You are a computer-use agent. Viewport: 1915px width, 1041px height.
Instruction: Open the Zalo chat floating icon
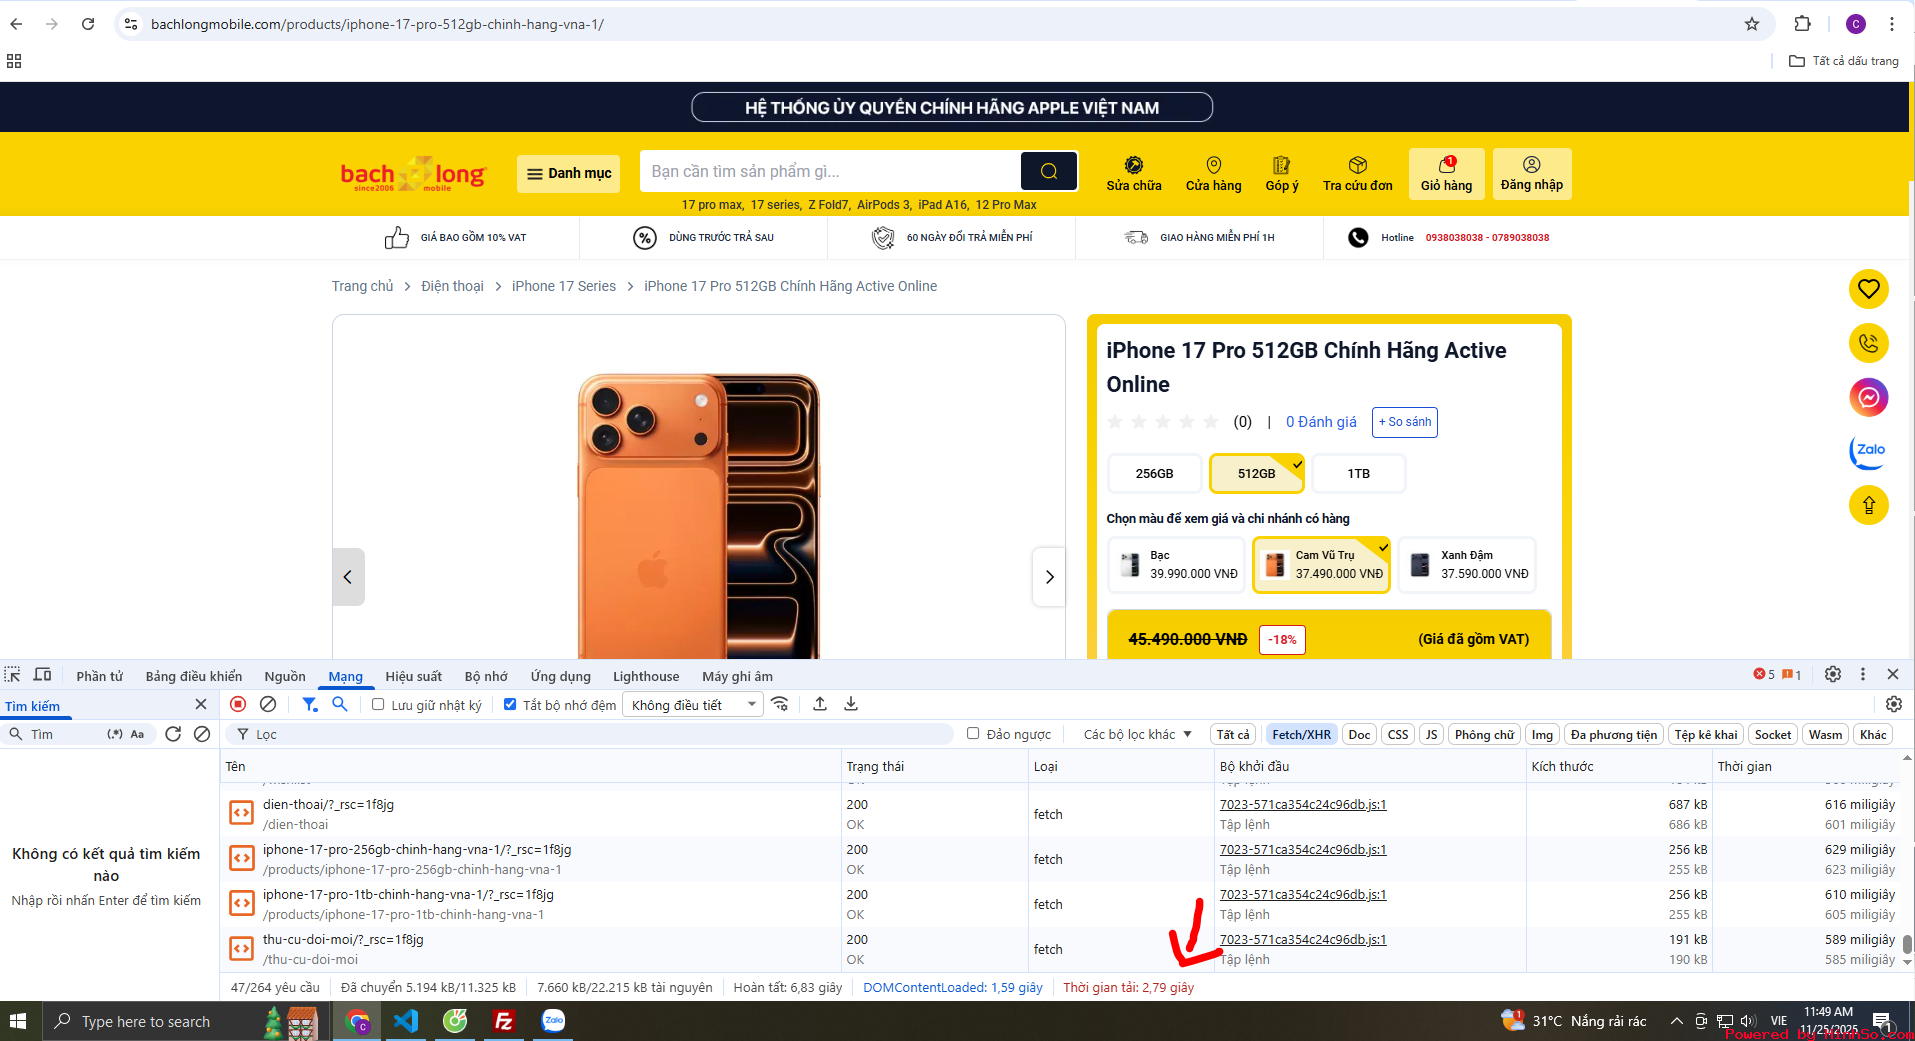point(1868,451)
